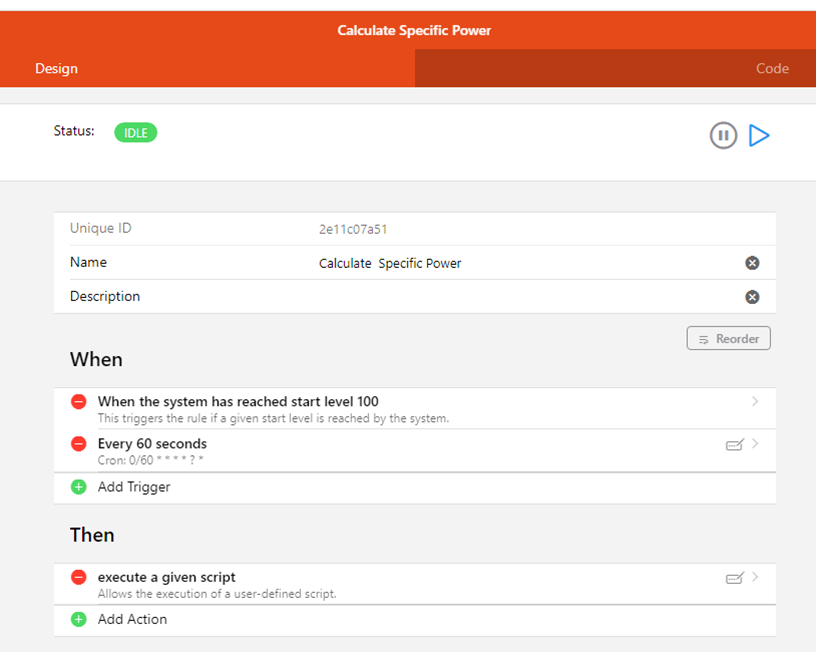Screen dimensions: 816x652
Task: Clear the Description field with the X icon
Action: pos(752,297)
